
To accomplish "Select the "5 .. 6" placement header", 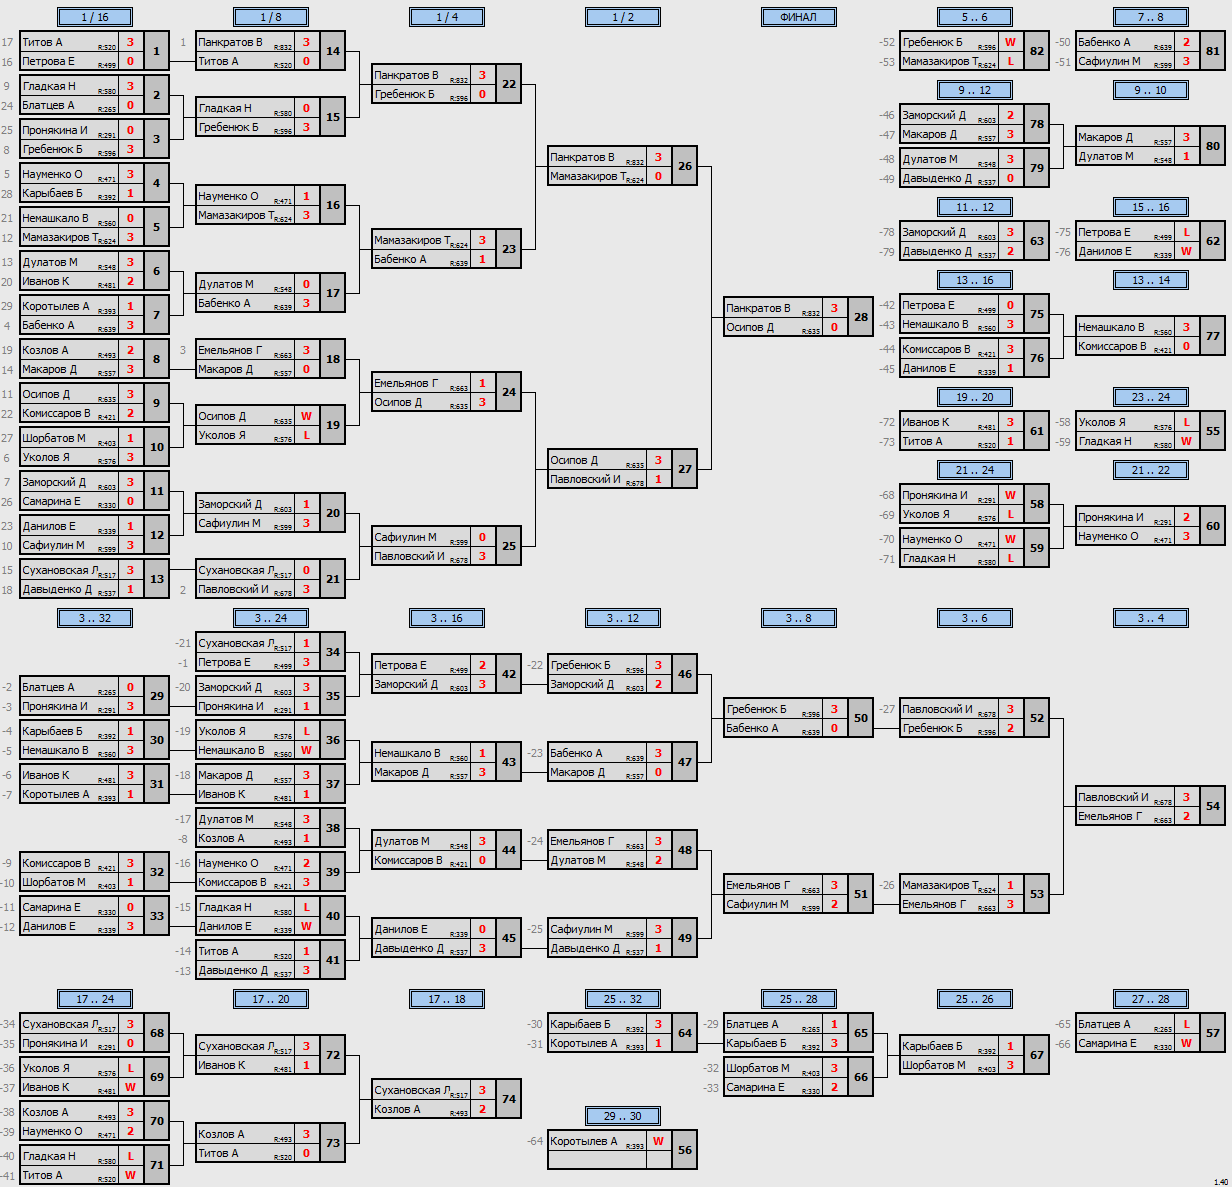I will tap(975, 17).
